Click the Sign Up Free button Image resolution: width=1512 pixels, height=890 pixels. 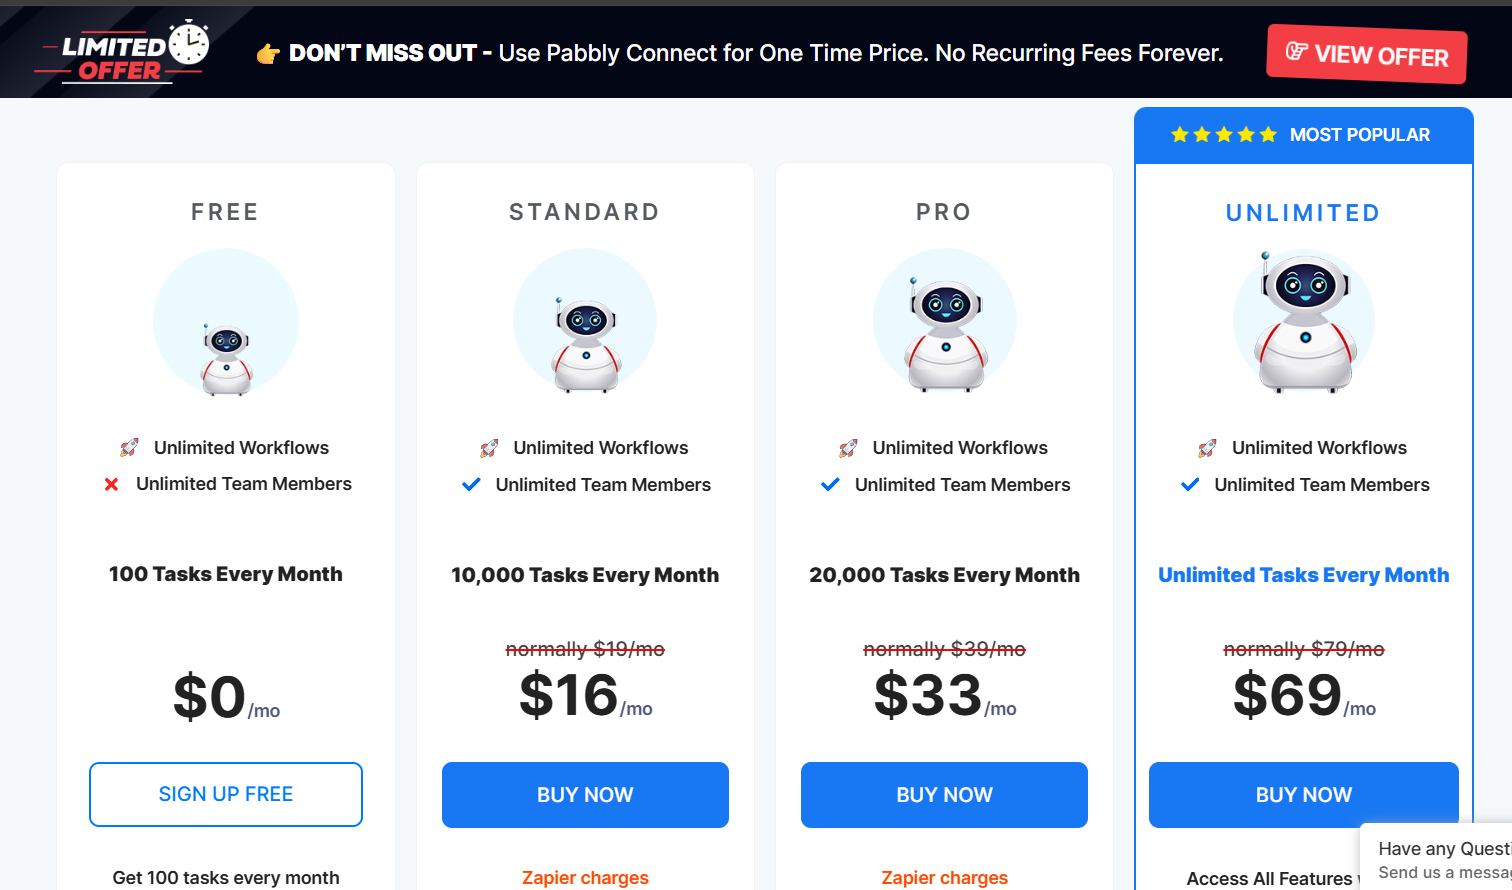click(226, 794)
